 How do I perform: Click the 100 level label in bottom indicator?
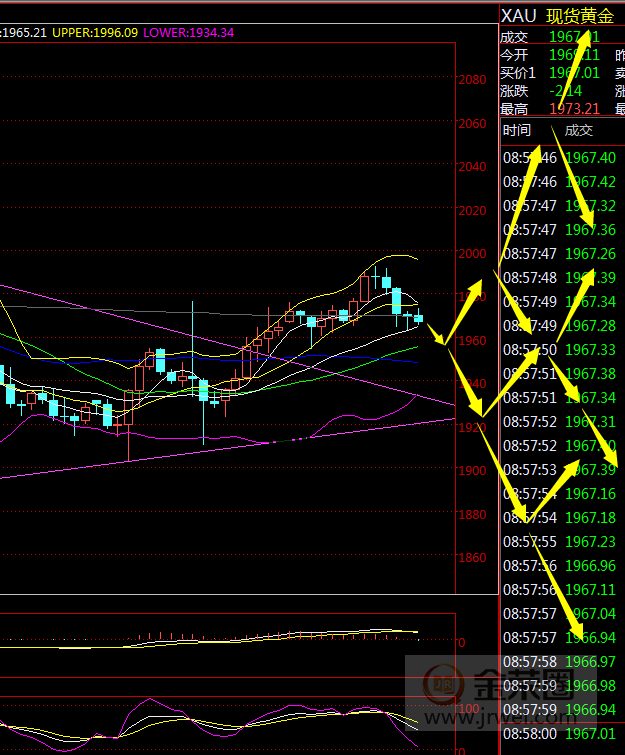click(467, 707)
